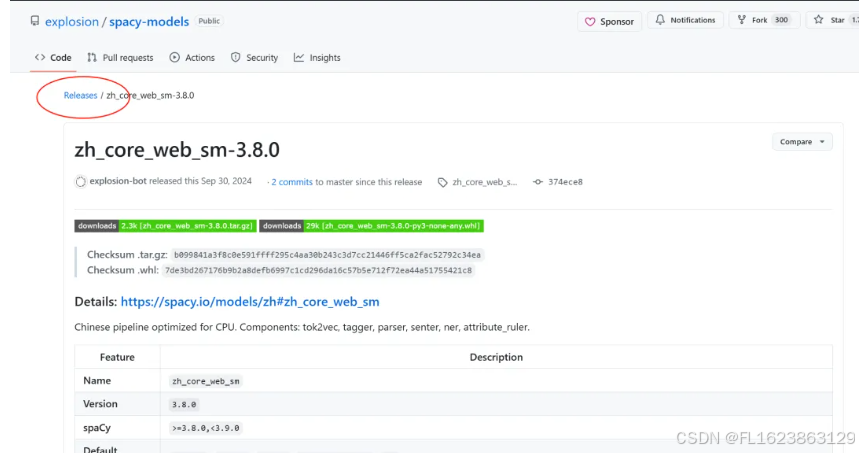Click the version value 3.8.0

[x=184, y=405]
